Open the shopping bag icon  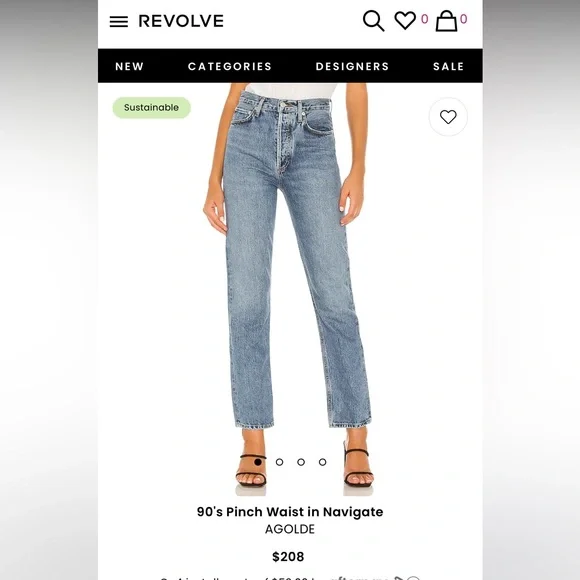(x=446, y=21)
